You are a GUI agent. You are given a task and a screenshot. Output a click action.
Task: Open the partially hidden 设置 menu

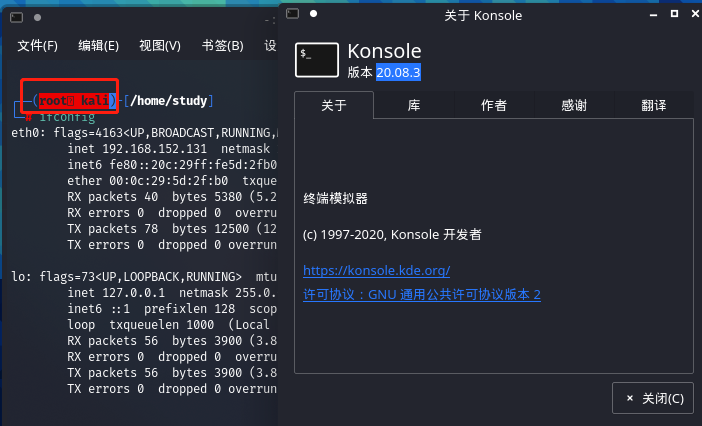click(269, 46)
